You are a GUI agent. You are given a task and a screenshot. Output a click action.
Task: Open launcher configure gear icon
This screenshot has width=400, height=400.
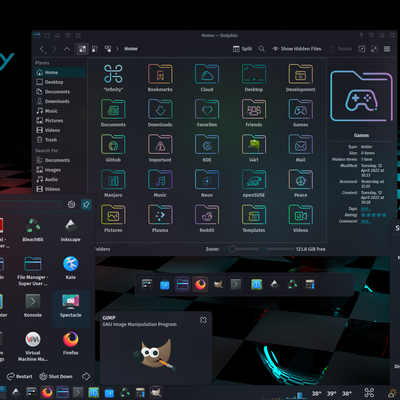pyautogui.click(x=71, y=204)
